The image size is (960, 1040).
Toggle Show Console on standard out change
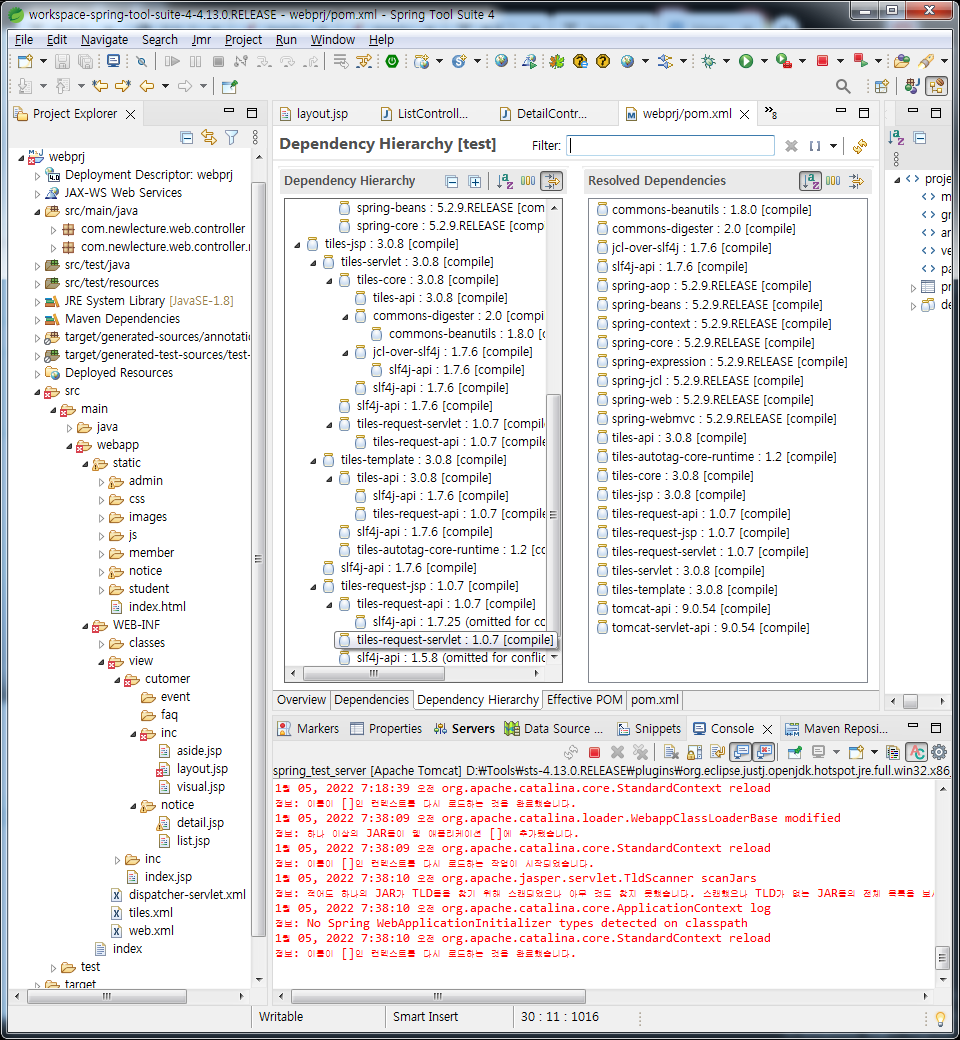coord(740,752)
